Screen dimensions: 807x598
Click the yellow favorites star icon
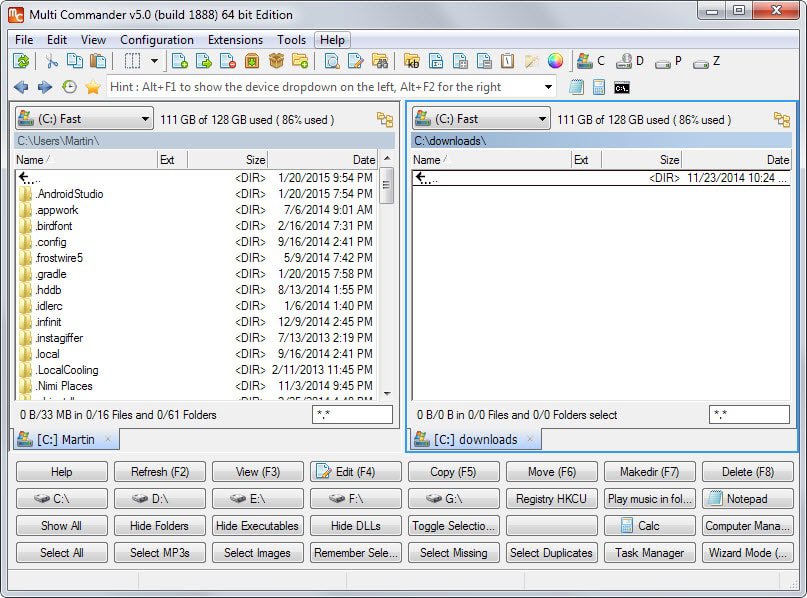pos(93,88)
